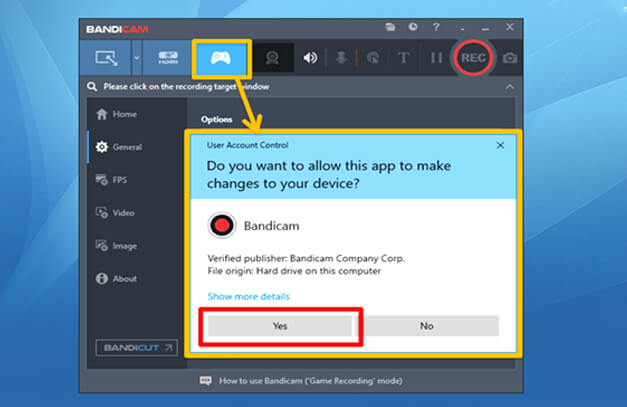This screenshot has width=627, height=407.
Task: Click the text overlay T icon
Action: [x=403, y=58]
